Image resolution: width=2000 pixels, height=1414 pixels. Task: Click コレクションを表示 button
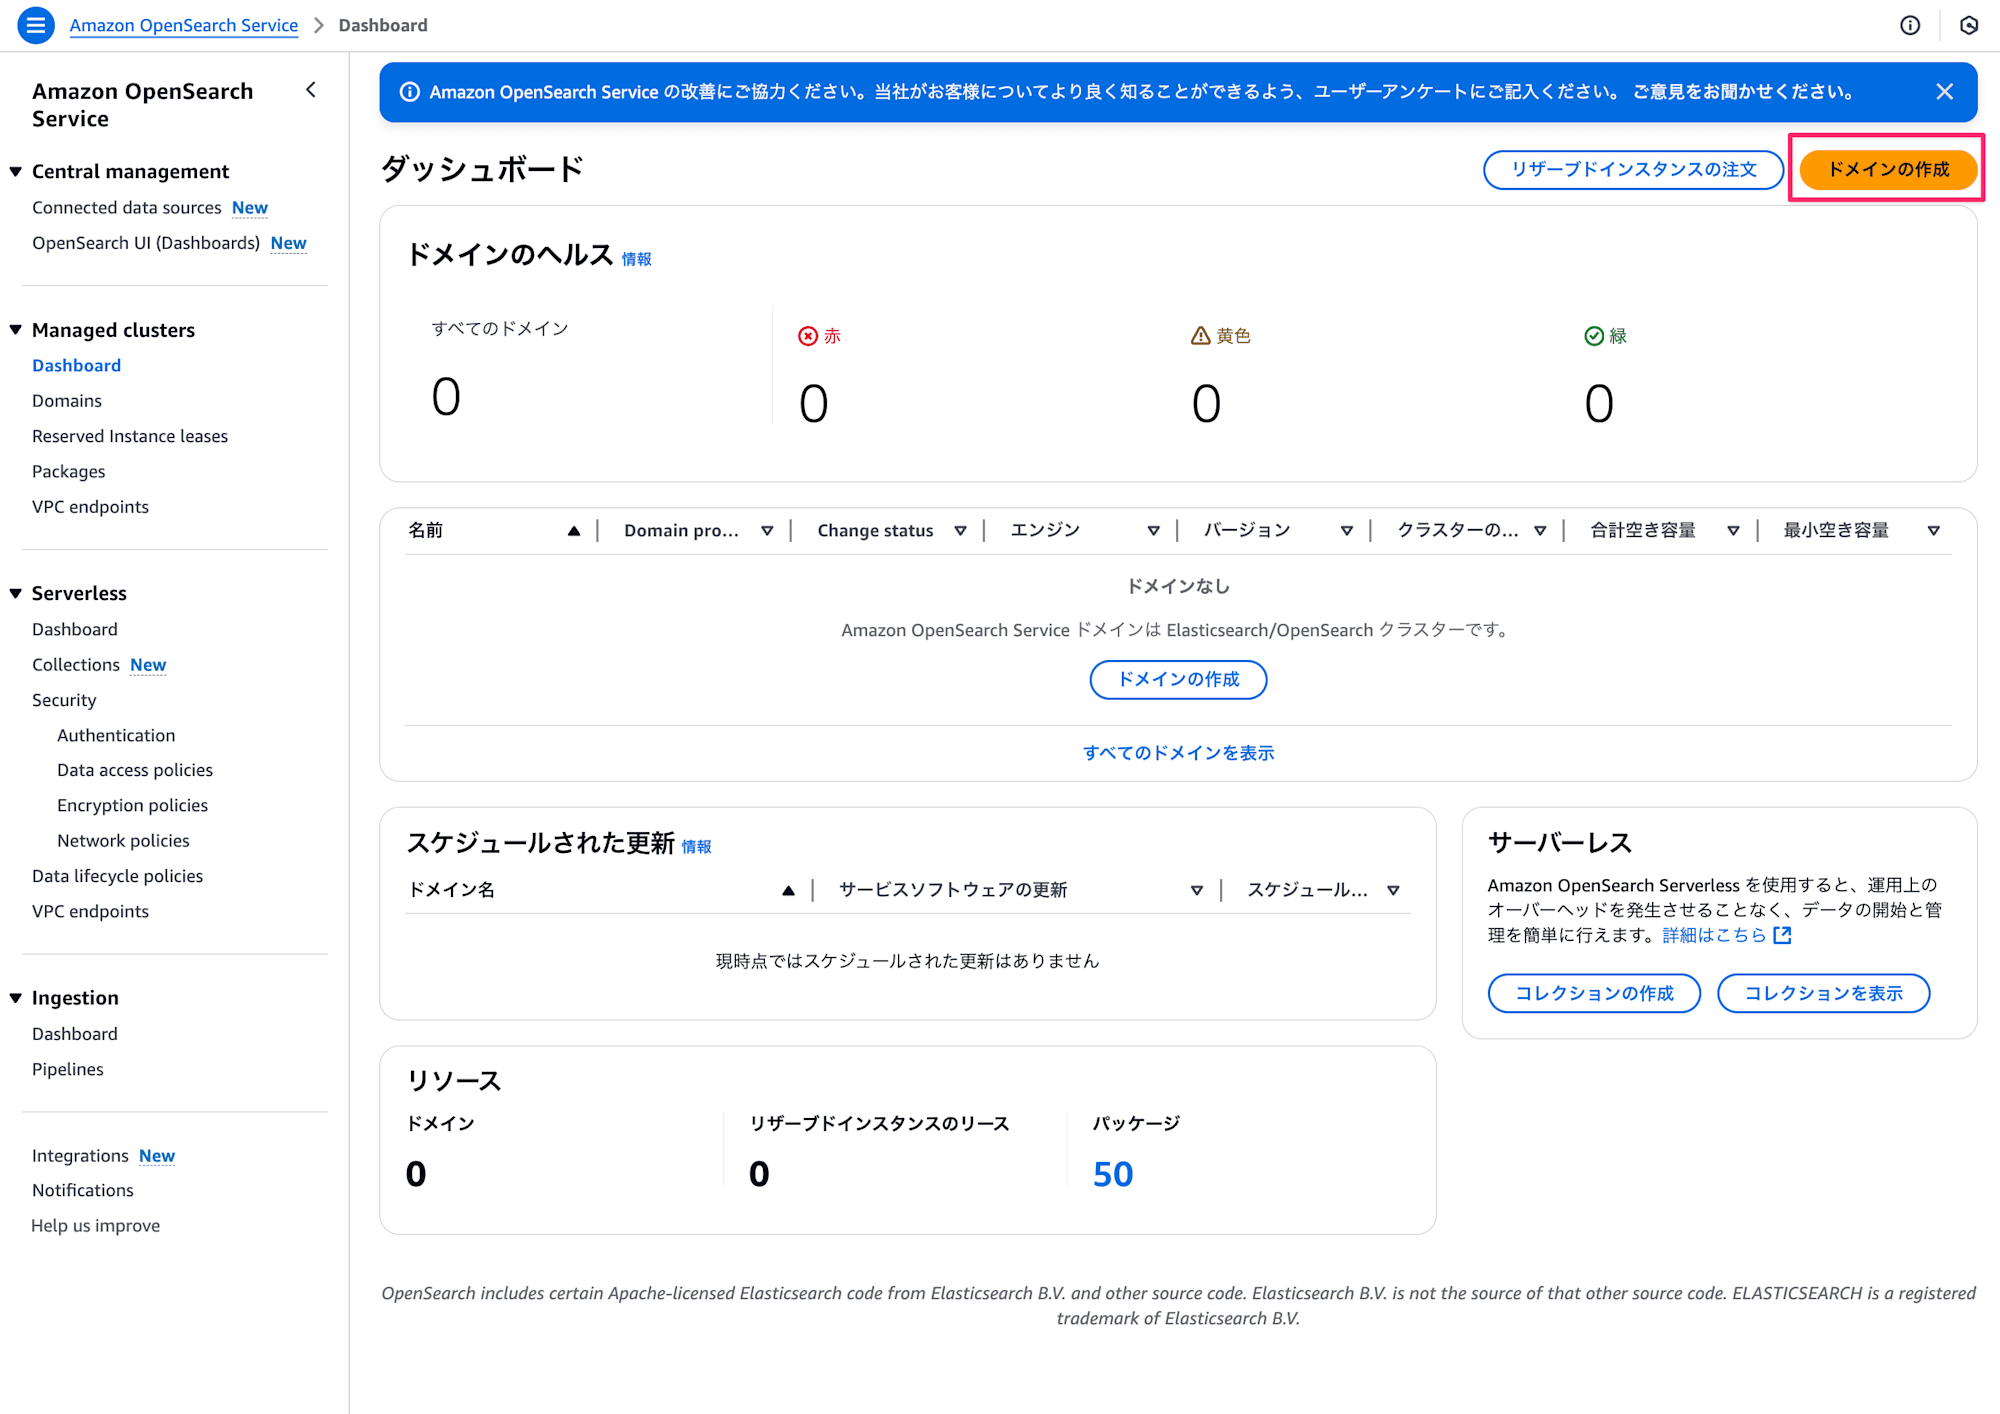pos(1823,993)
